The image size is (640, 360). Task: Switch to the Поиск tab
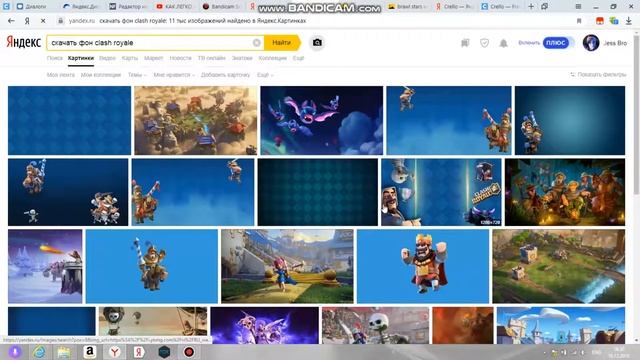[x=55, y=58]
